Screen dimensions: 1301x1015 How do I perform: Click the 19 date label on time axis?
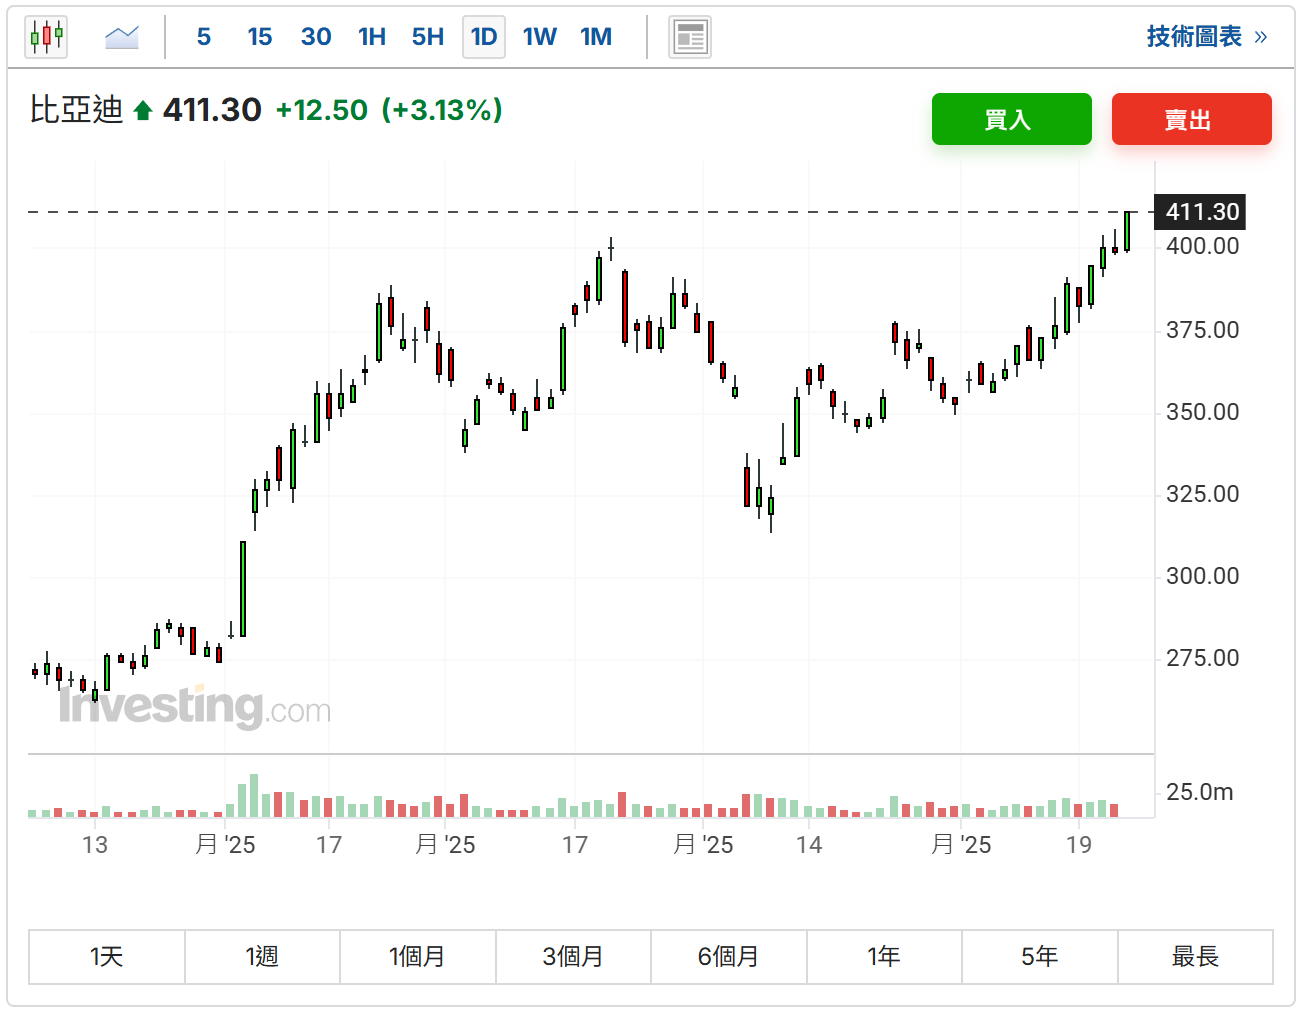1079,845
